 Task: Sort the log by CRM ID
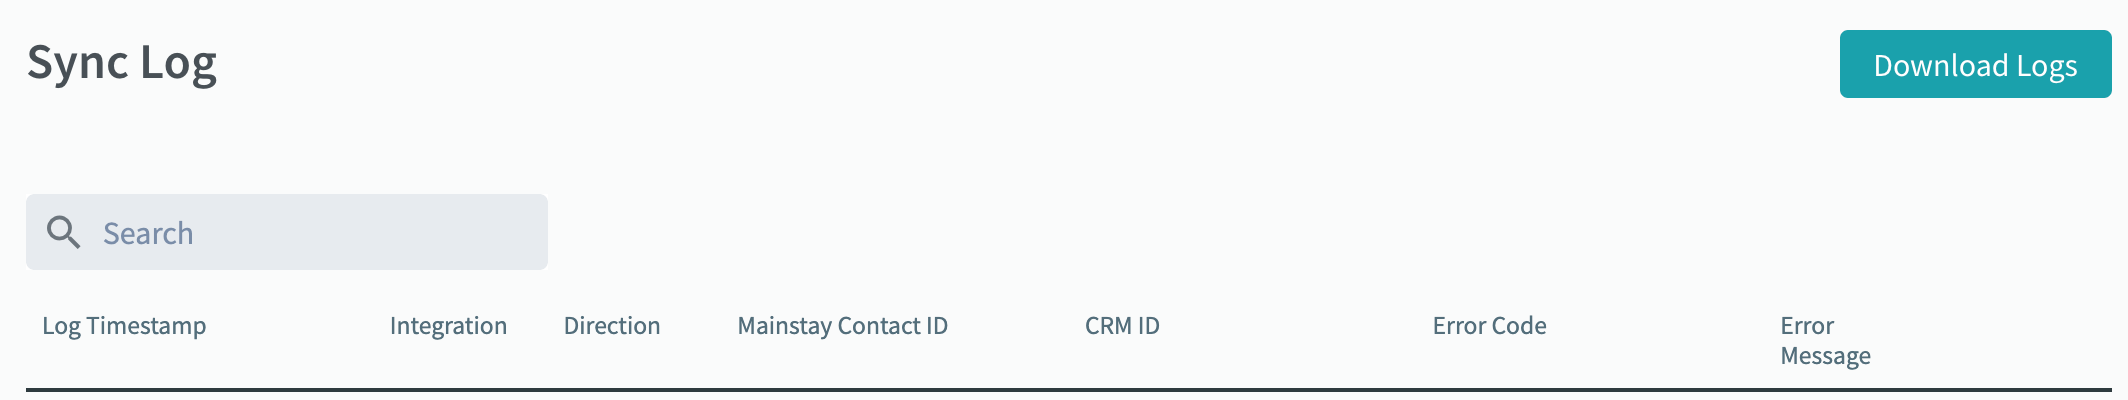(x=1122, y=326)
